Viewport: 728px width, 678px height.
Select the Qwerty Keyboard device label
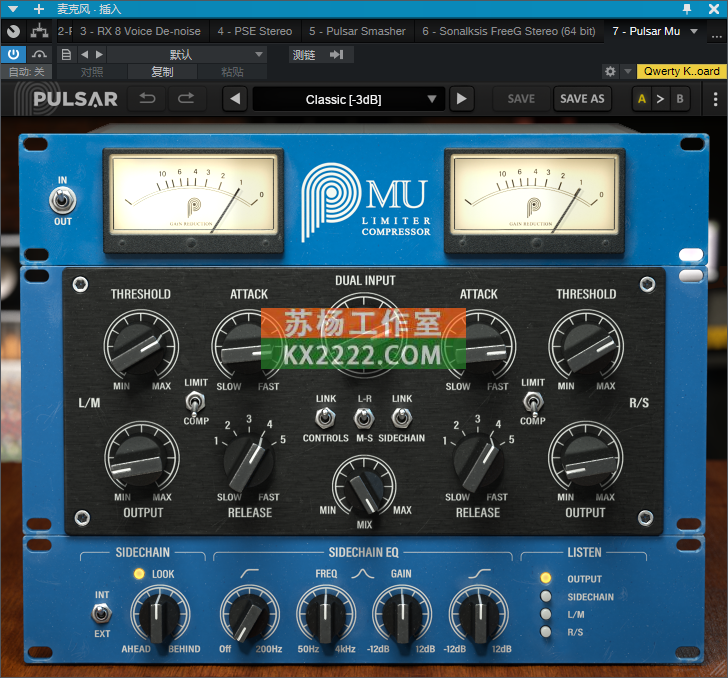[681, 72]
